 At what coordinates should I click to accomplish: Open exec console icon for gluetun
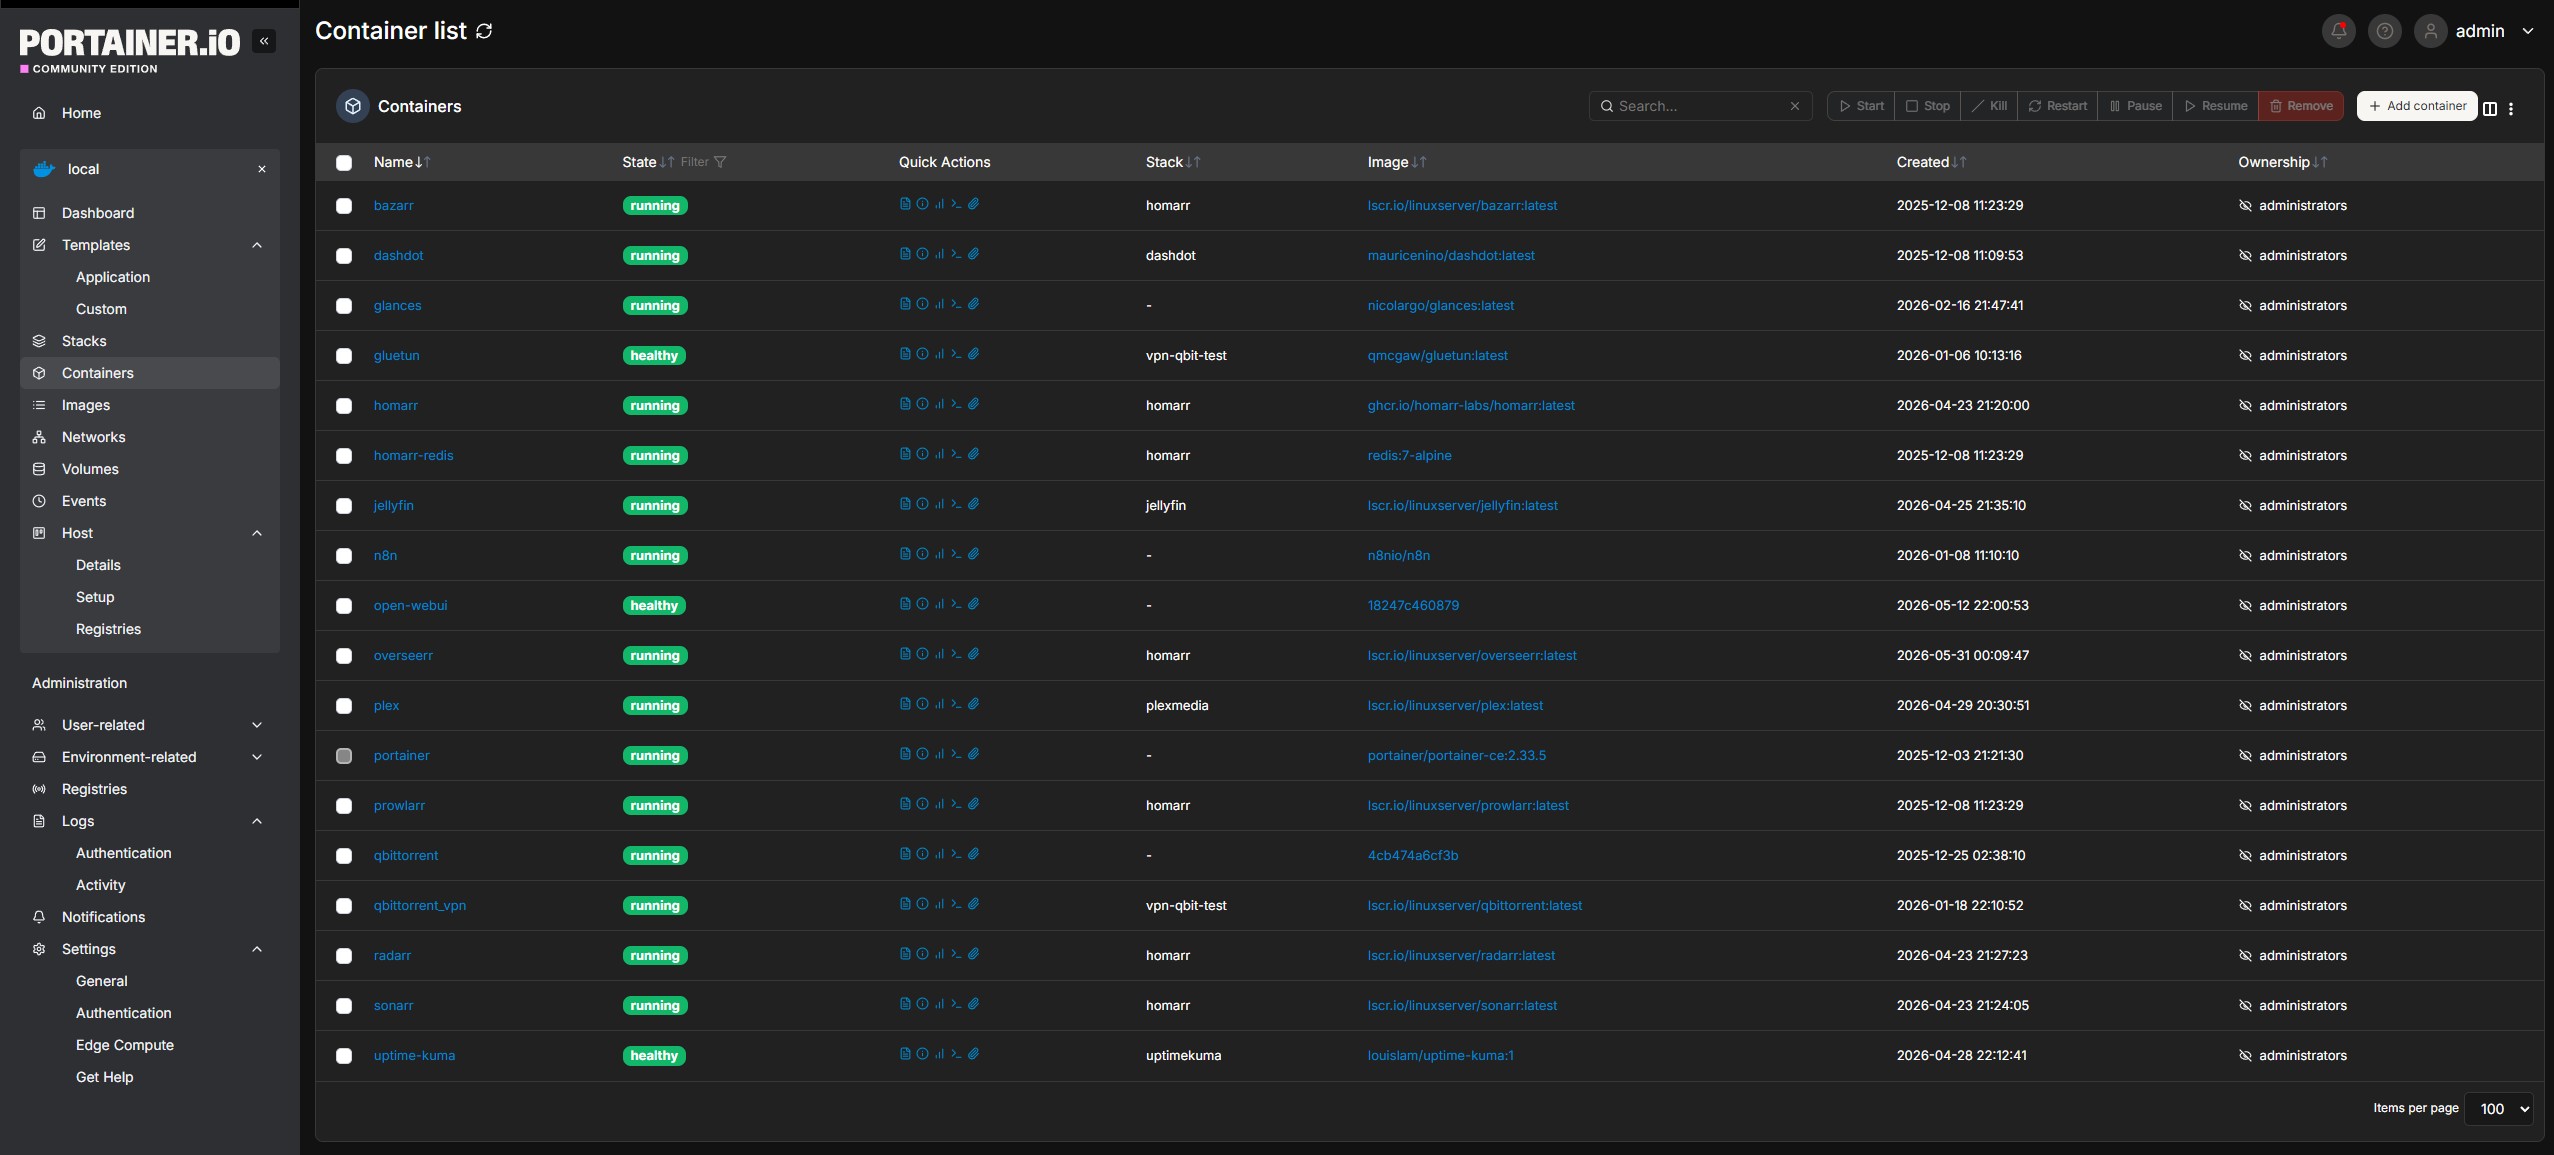pyautogui.click(x=956, y=354)
